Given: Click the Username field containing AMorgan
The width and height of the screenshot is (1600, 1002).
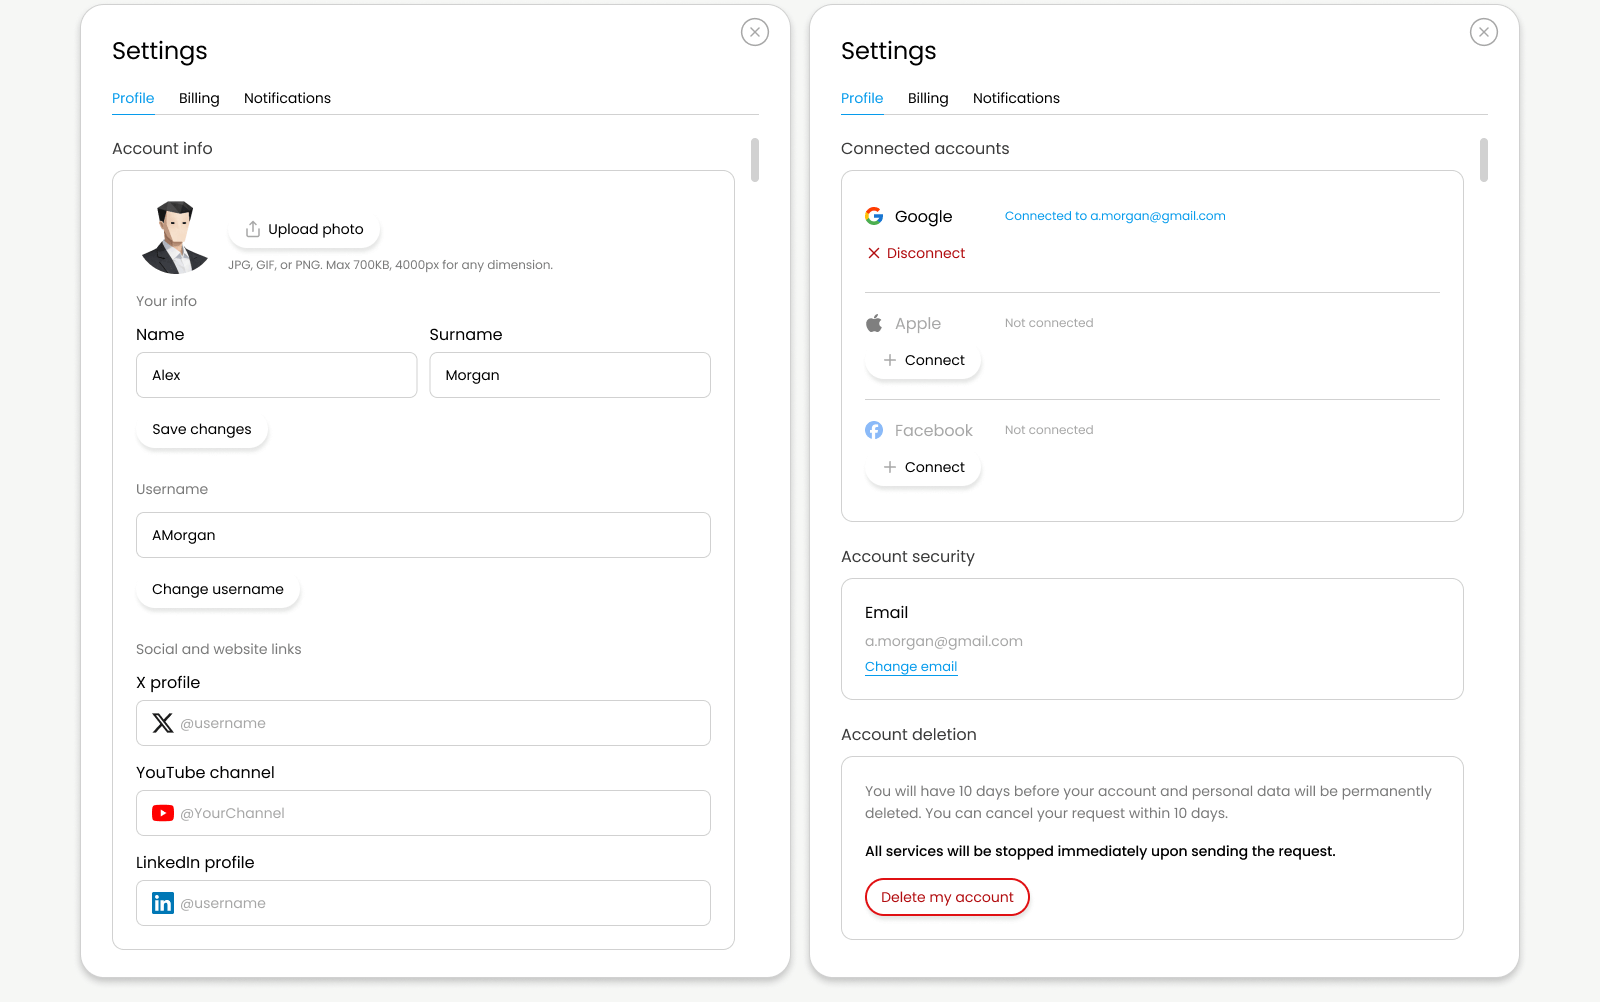Looking at the screenshot, I should point(423,535).
